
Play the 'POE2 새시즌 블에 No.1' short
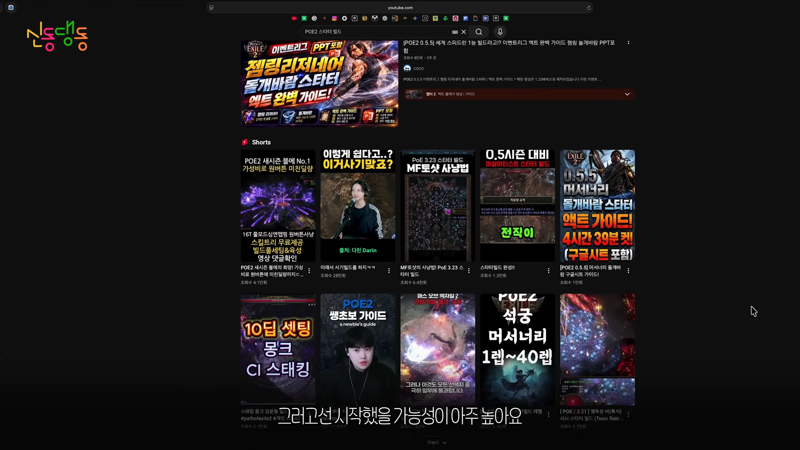pos(278,206)
